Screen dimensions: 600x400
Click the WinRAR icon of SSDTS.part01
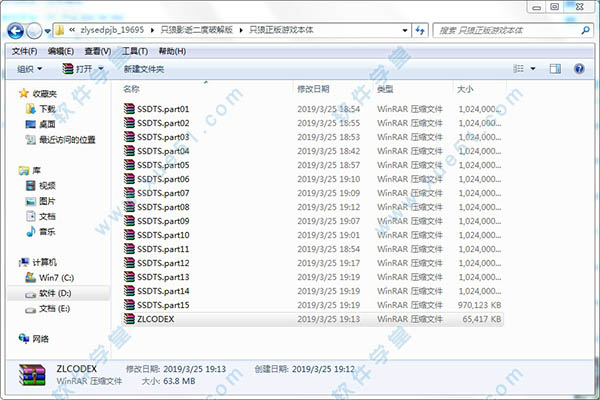130,109
